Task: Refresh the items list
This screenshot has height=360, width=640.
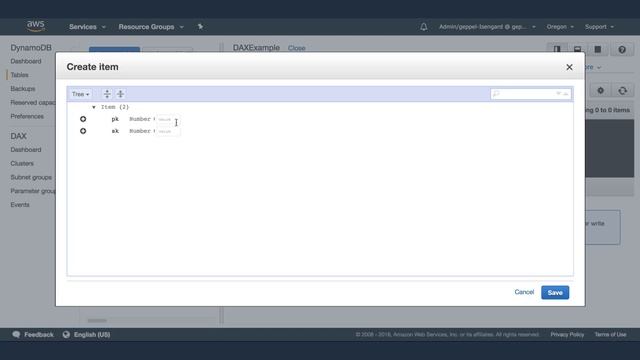Action: point(622,91)
